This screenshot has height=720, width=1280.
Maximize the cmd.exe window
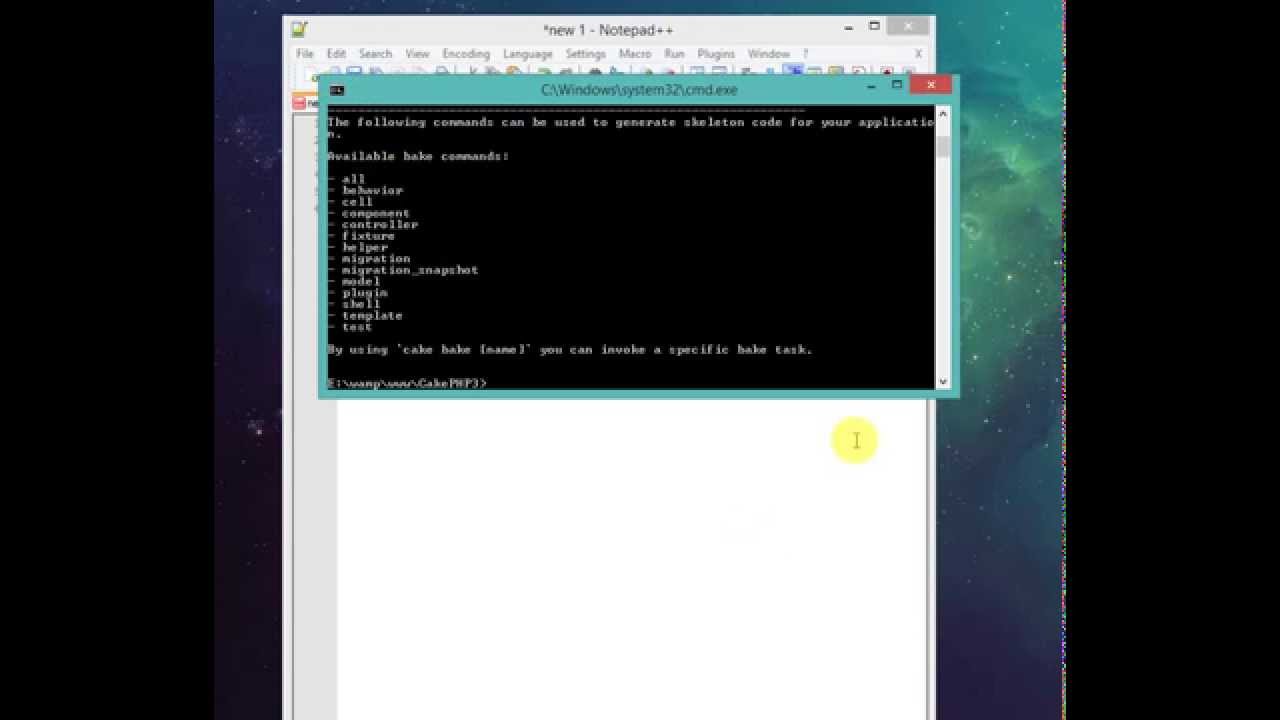(x=897, y=86)
